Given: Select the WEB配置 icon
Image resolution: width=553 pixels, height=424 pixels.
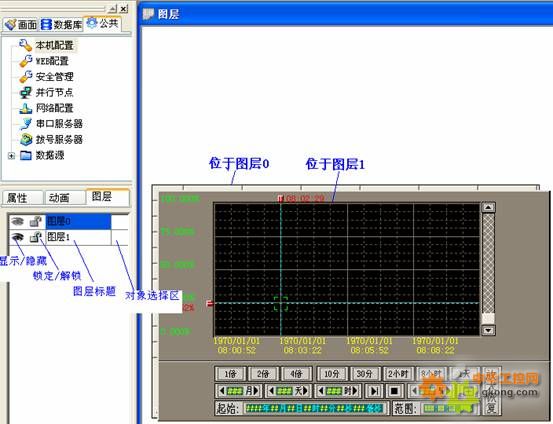Looking at the screenshot, I should coord(25,61).
